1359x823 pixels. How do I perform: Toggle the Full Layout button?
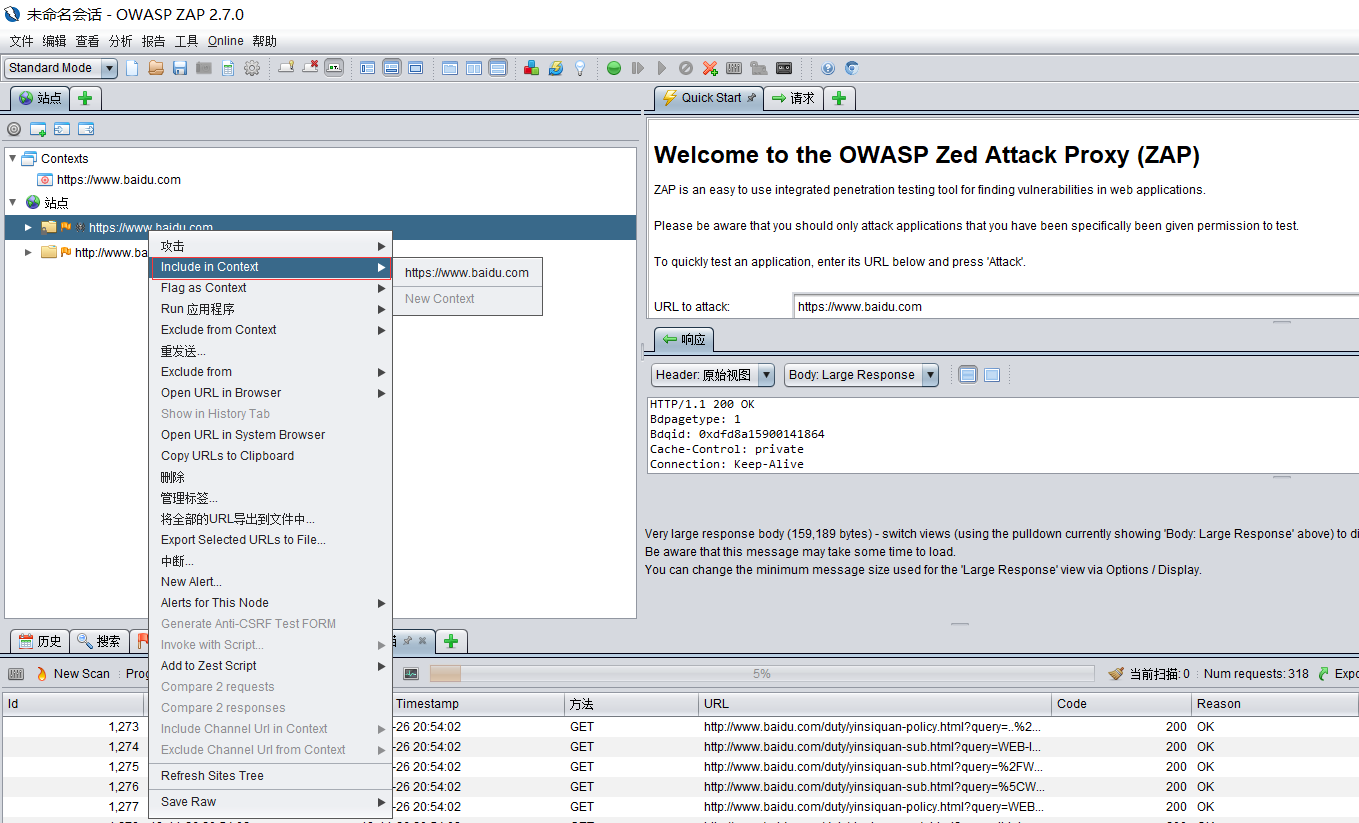coord(416,68)
